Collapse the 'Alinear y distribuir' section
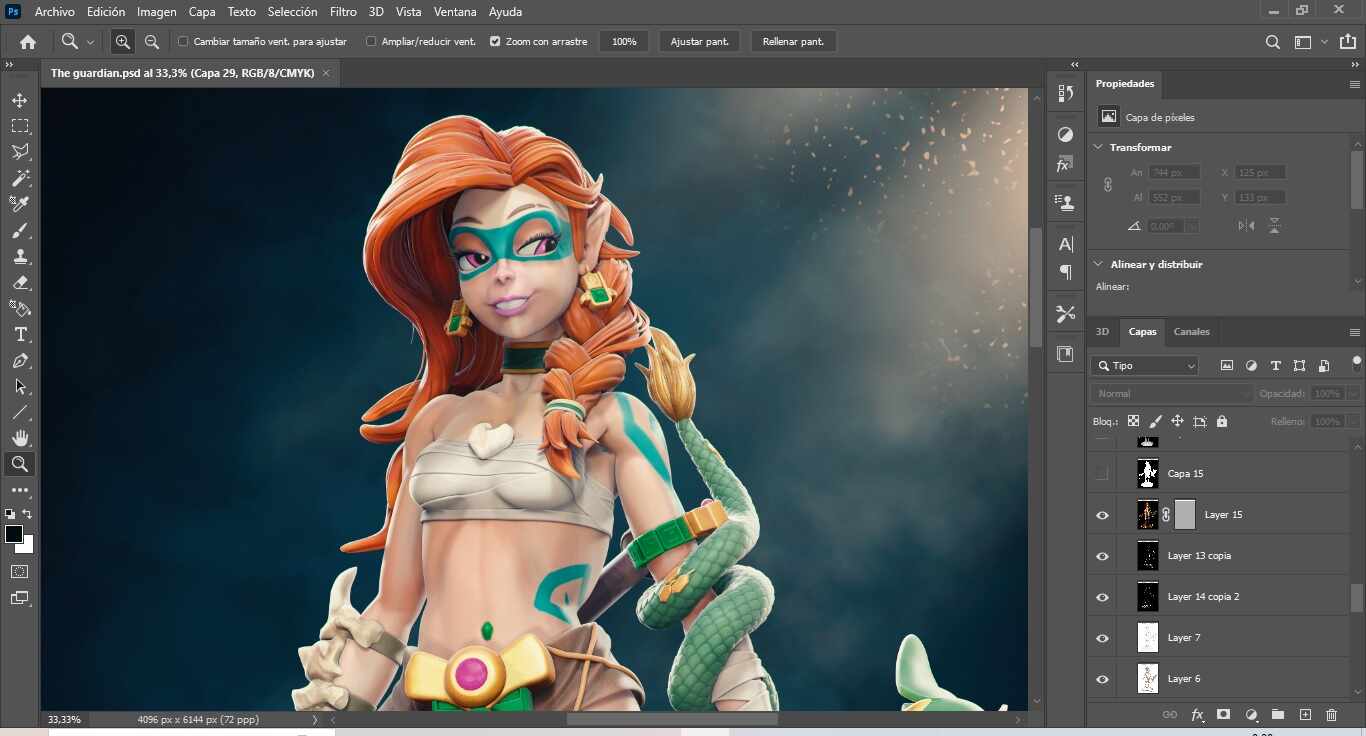Viewport: 1366px width, 736px height. pyautogui.click(x=1098, y=264)
